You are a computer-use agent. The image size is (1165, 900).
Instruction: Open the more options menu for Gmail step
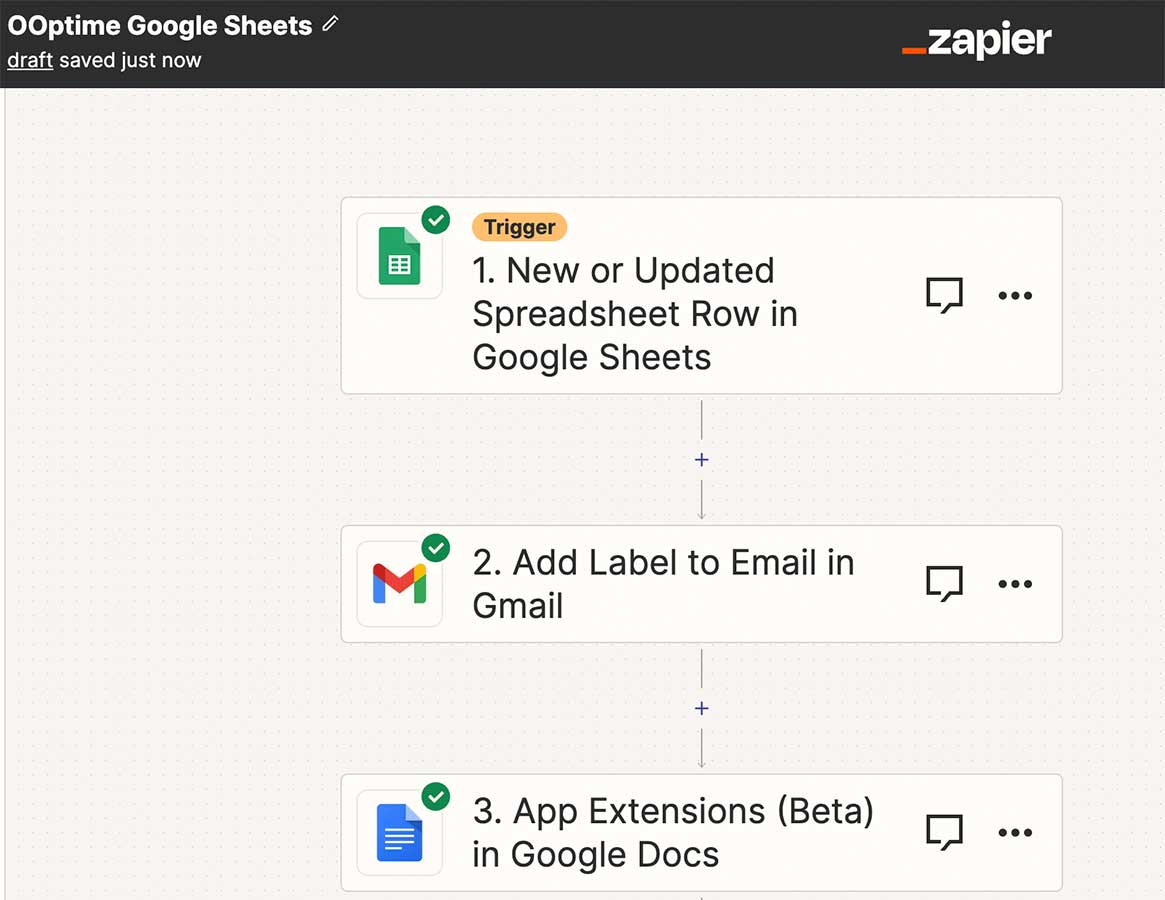point(1015,583)
